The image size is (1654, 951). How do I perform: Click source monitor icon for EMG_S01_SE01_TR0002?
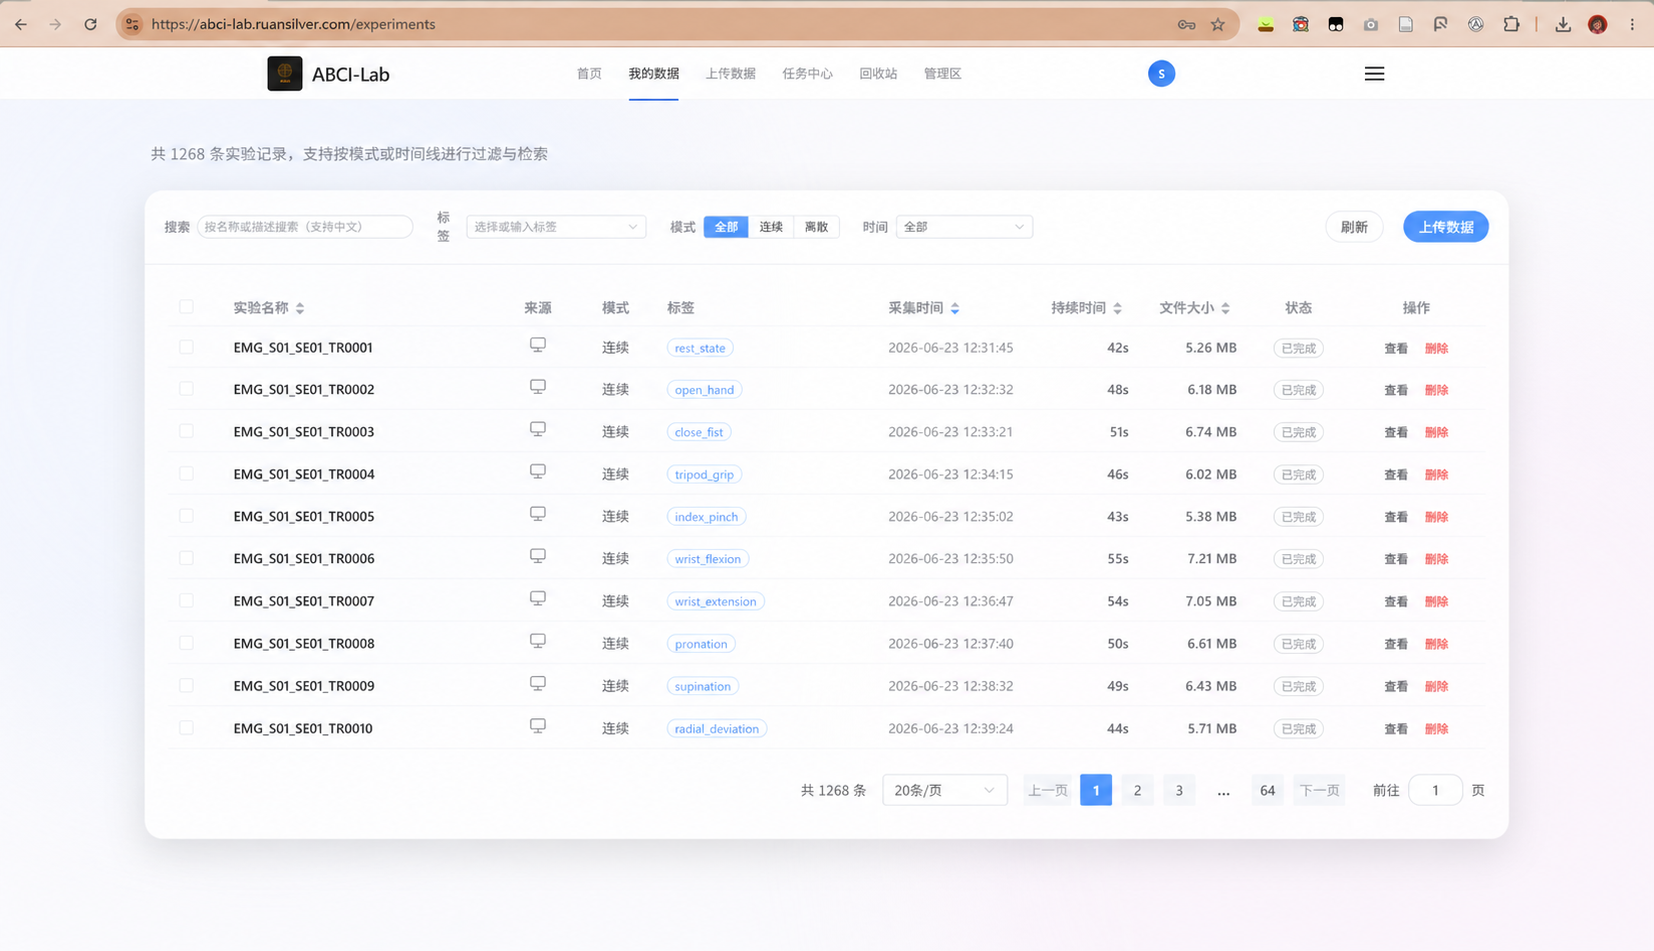point(538,387)
